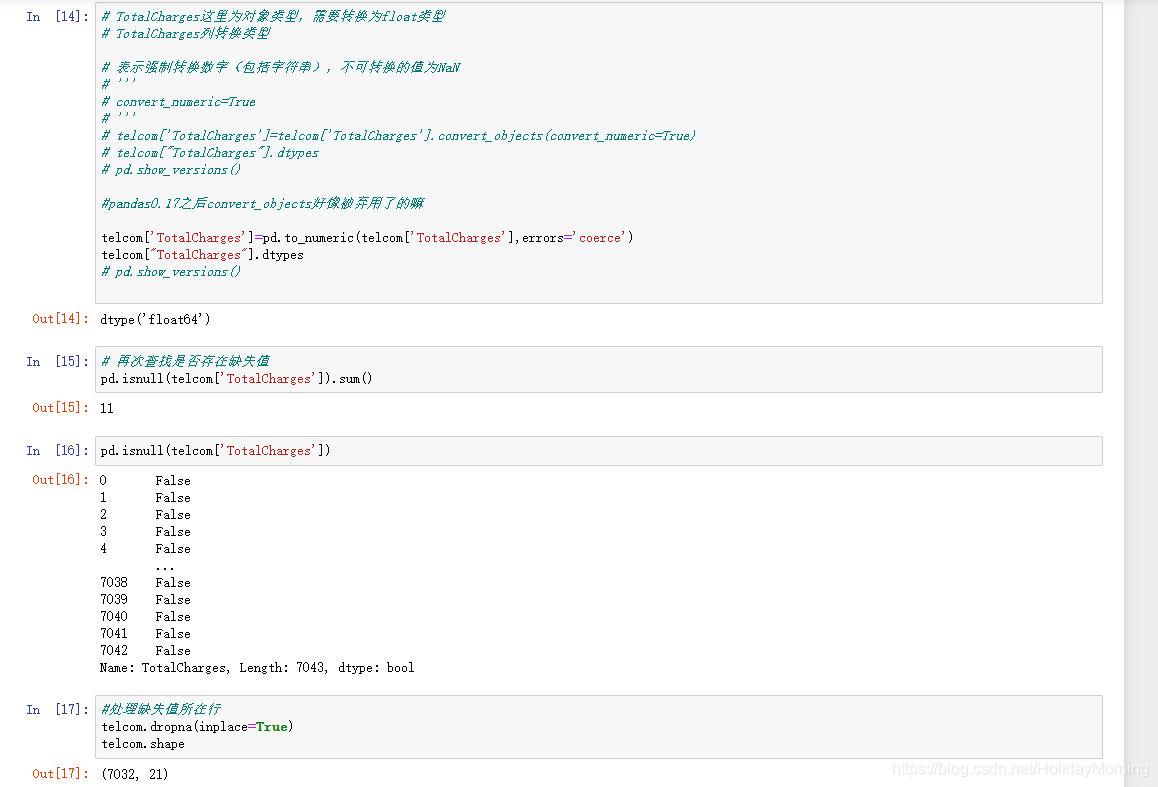Click the Out[15] value 11
Viewport: 1158px width, 787px height.
coord(106,408)
